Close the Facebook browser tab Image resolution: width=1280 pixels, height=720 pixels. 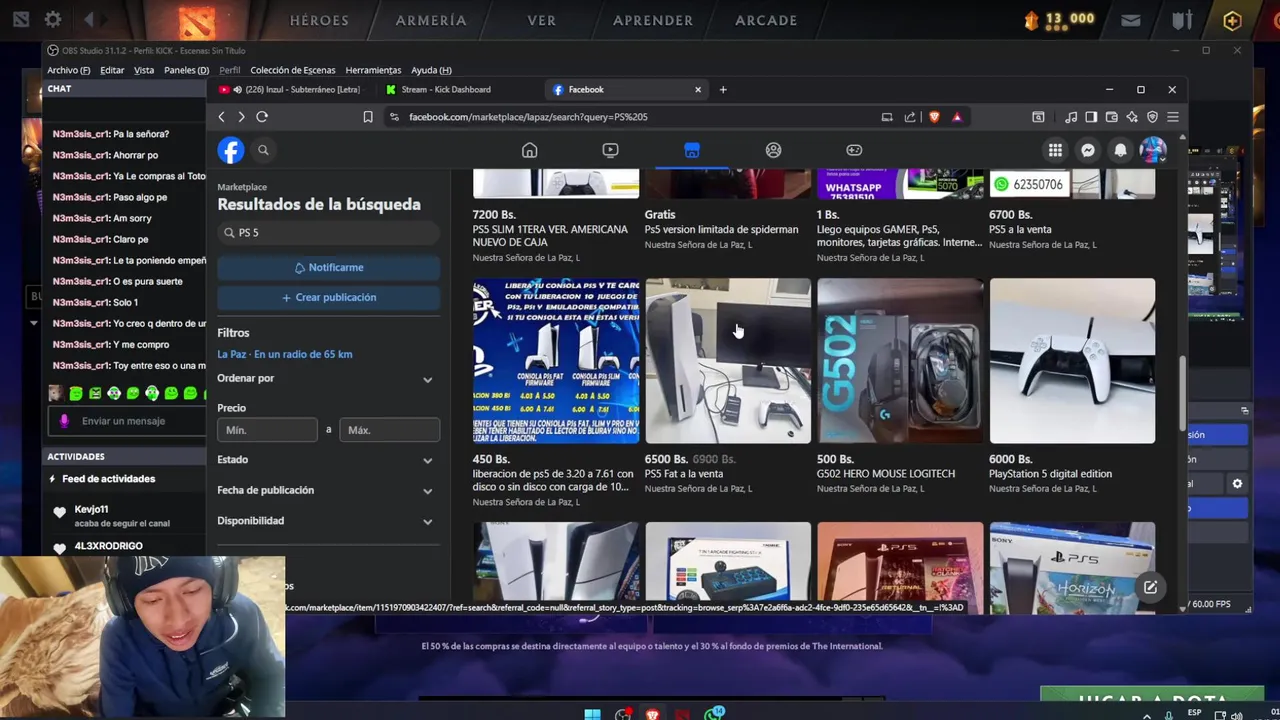click(698, 90)
